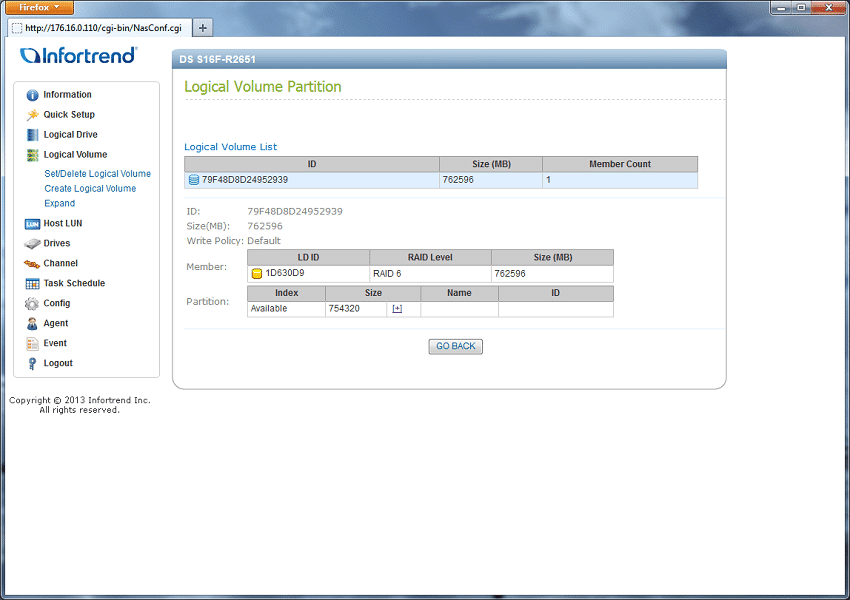This screenshot has width=850, height=600.
Task: Open the Drives menu item
Action: point(57,243)
